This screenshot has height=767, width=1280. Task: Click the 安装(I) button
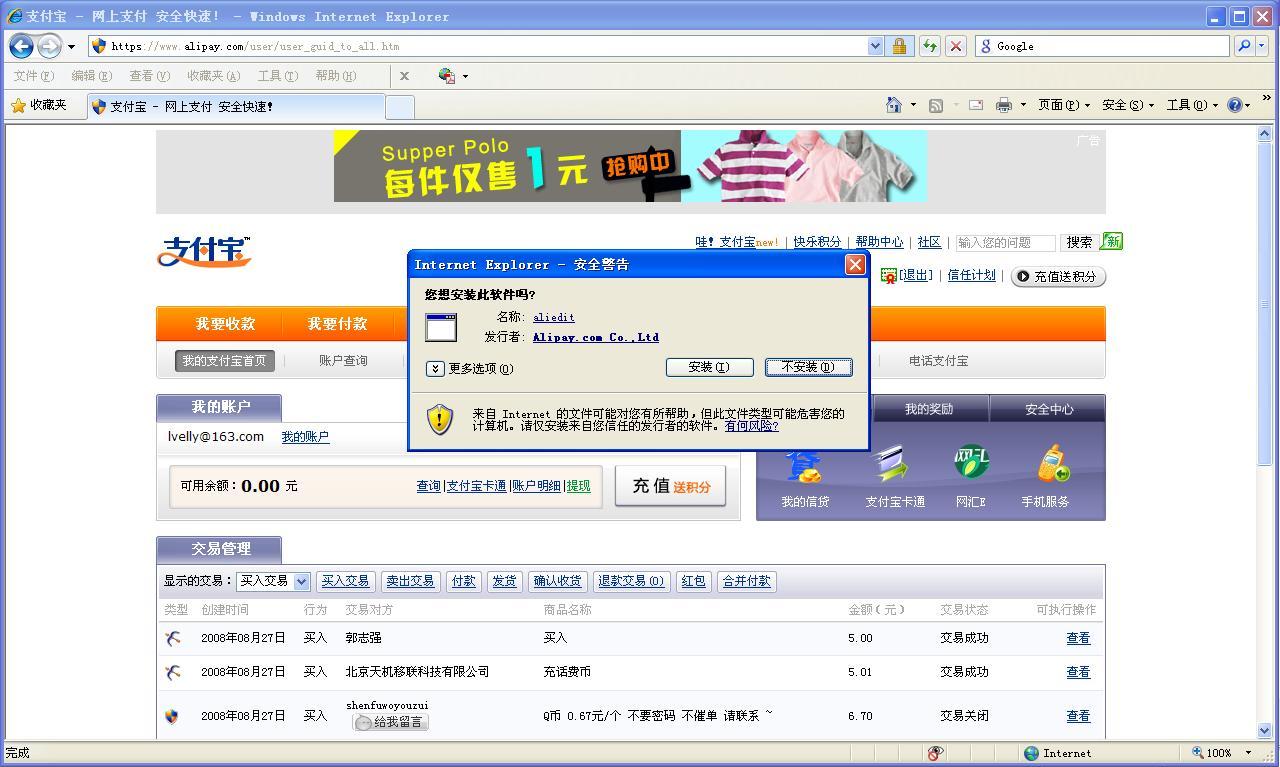click(x=709, y=367)
